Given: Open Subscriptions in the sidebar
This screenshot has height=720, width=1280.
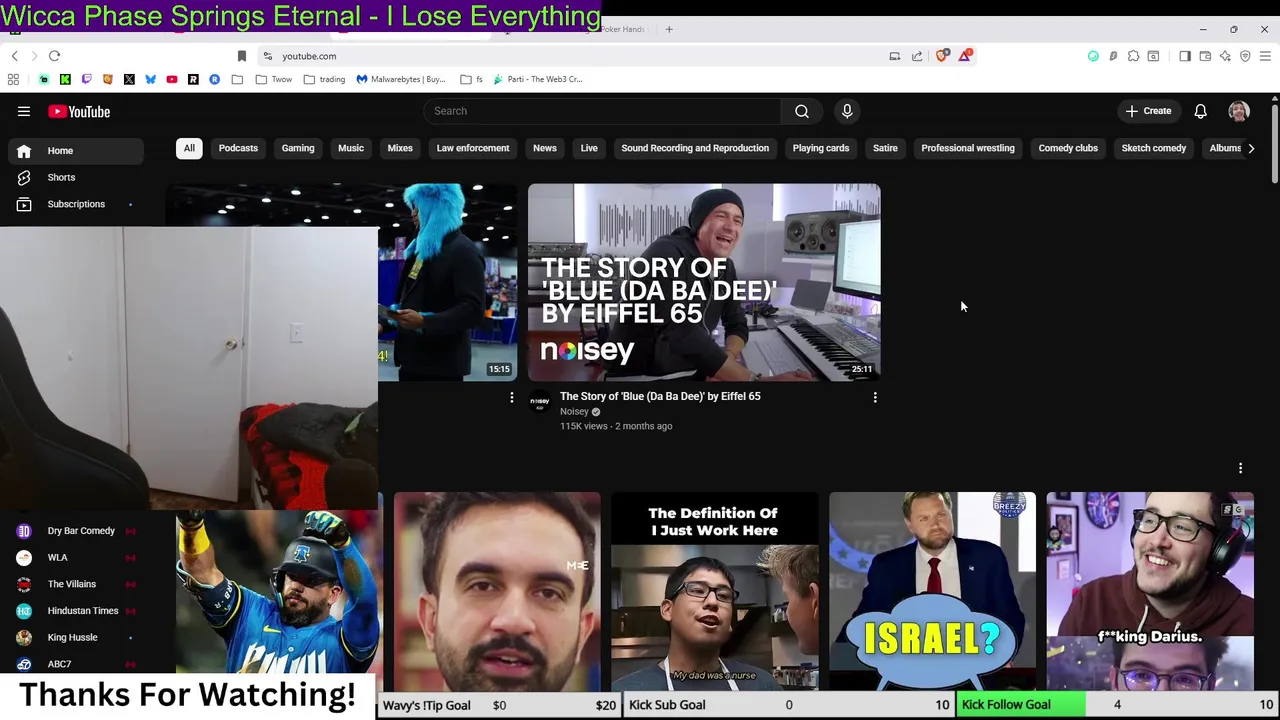Looking at the screenshot, I should (x=77, y=204).
